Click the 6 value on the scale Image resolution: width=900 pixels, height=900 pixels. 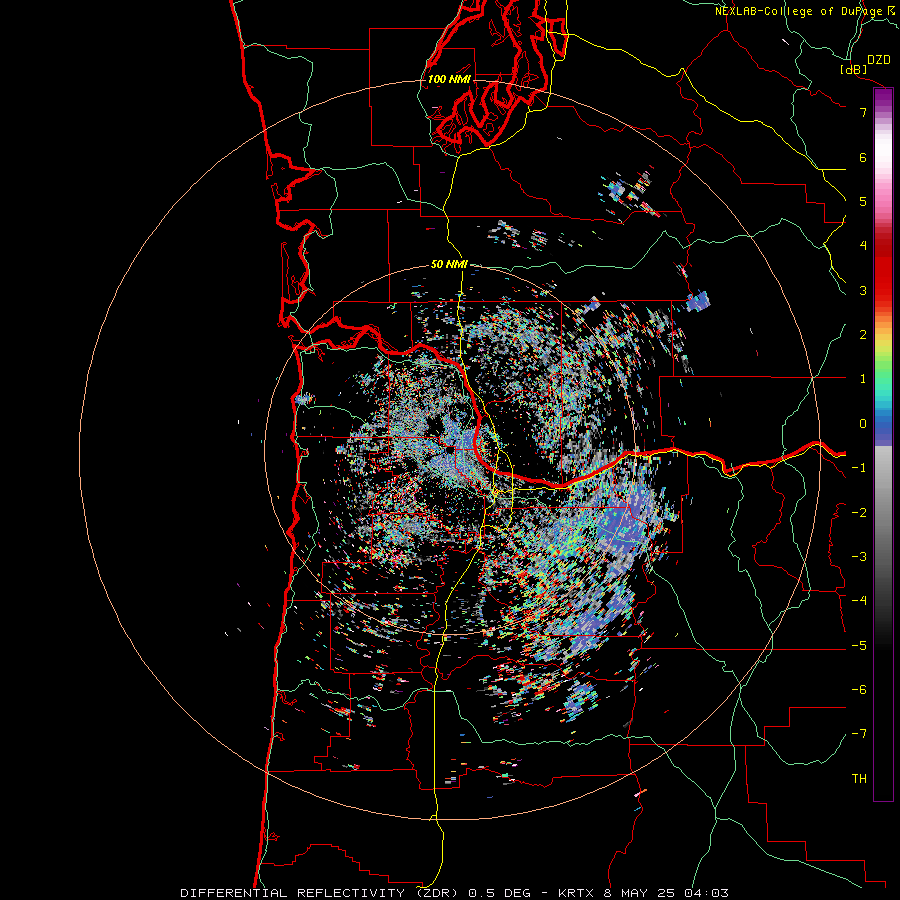pyautogui.click(x=863, y=157)
